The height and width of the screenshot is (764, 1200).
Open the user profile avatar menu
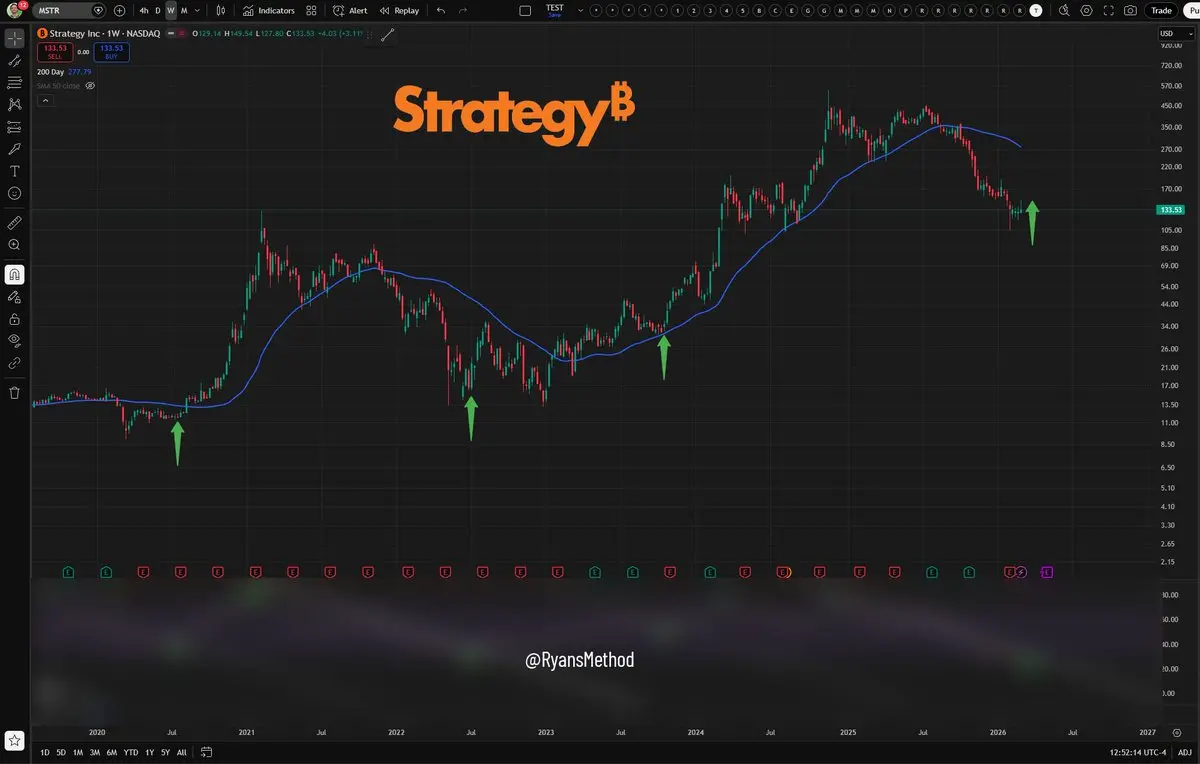tap(15, 10)
